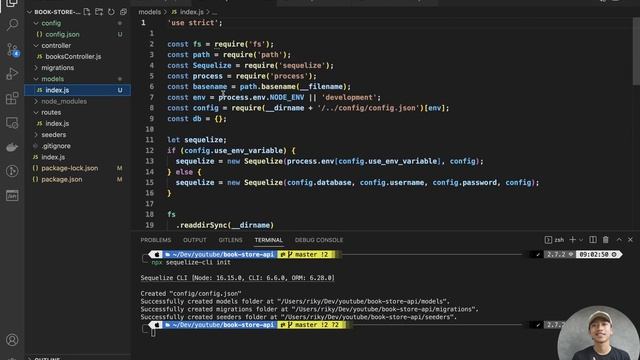Click '/../config/config.json' string on line 8
This screenshot has height=360, width=640.
(x=369, y=108)
